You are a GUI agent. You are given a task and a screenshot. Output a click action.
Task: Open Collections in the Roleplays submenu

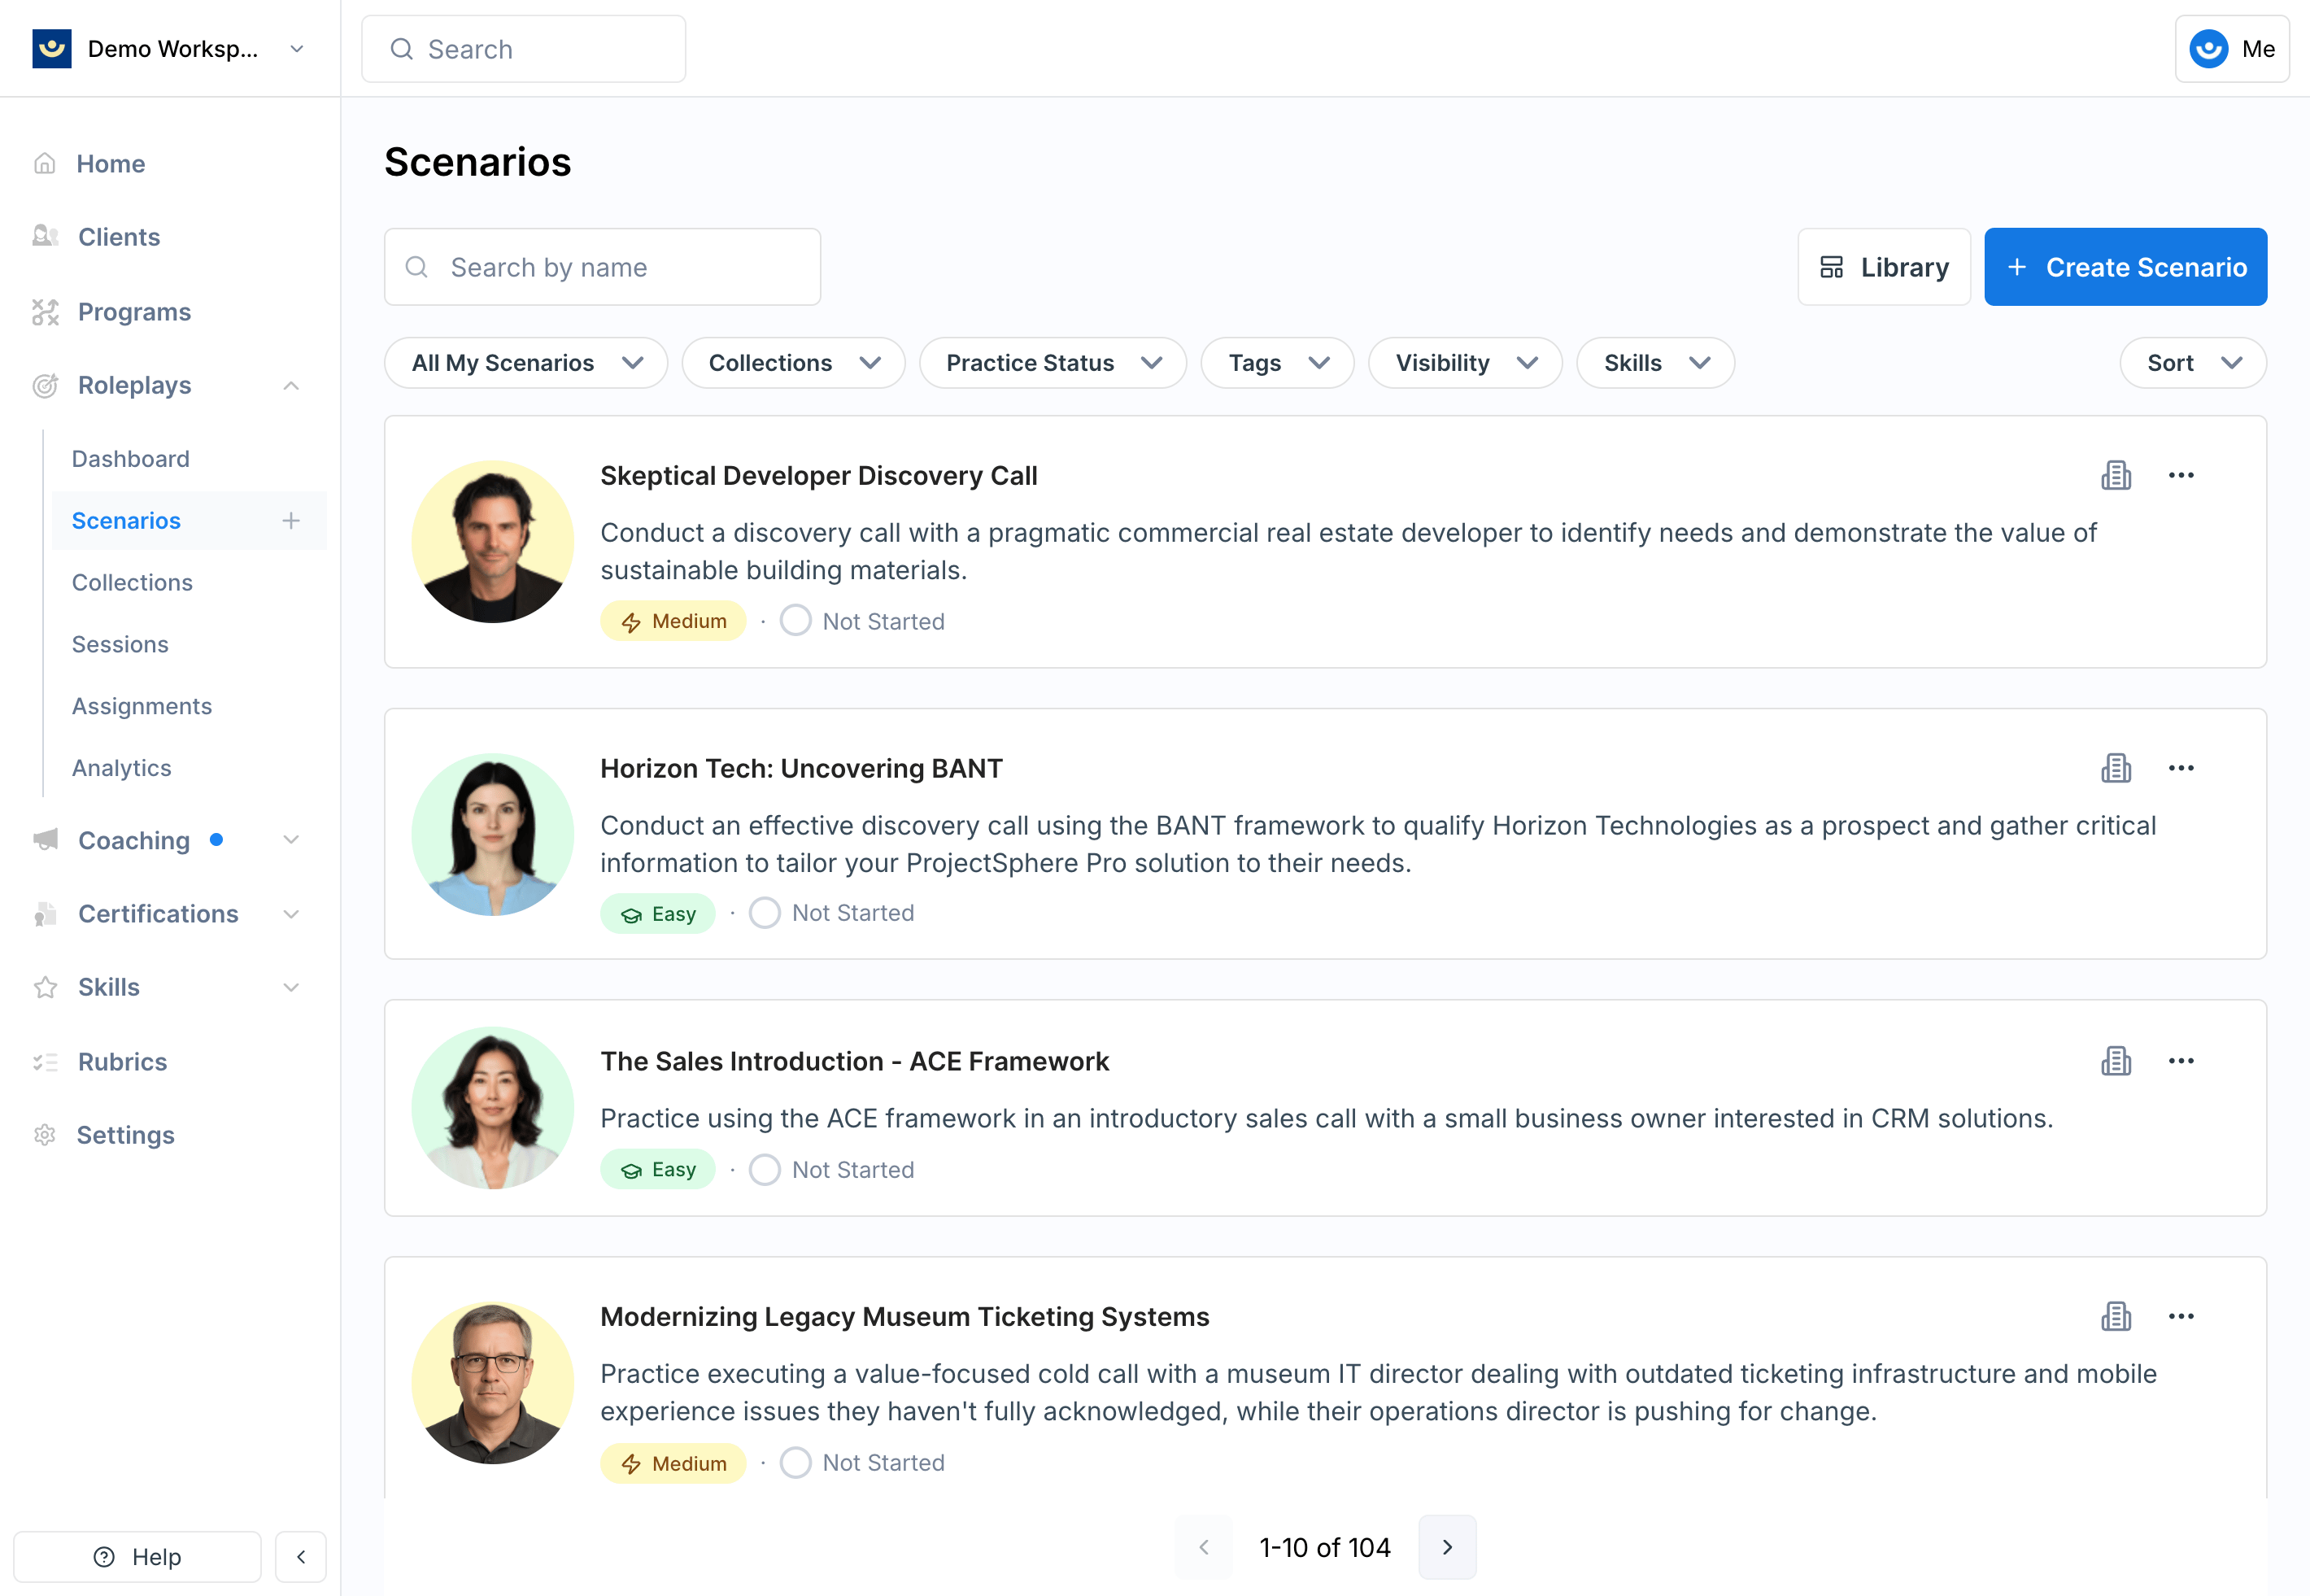132,582
